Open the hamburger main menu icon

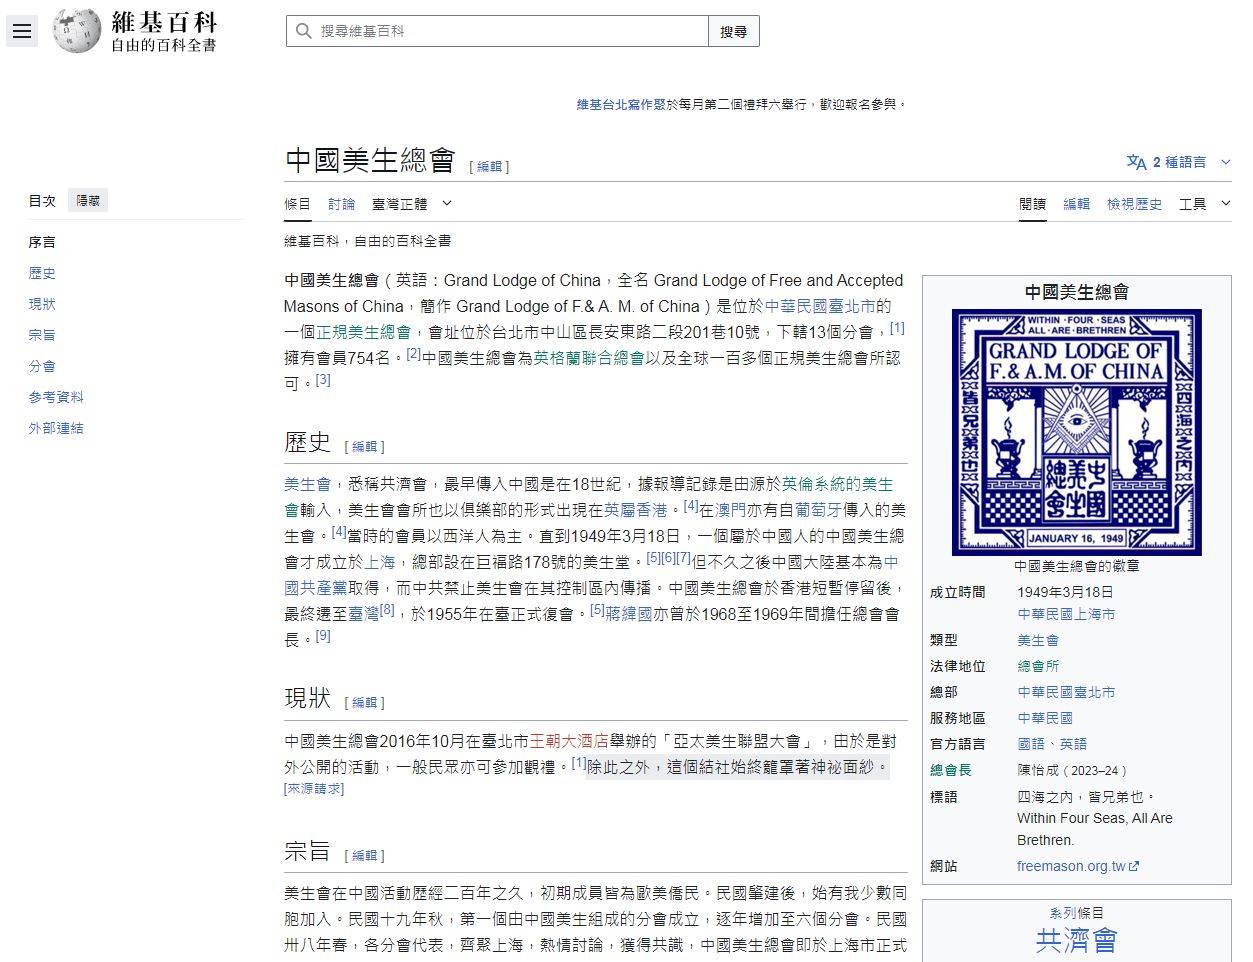click(22, 31)
